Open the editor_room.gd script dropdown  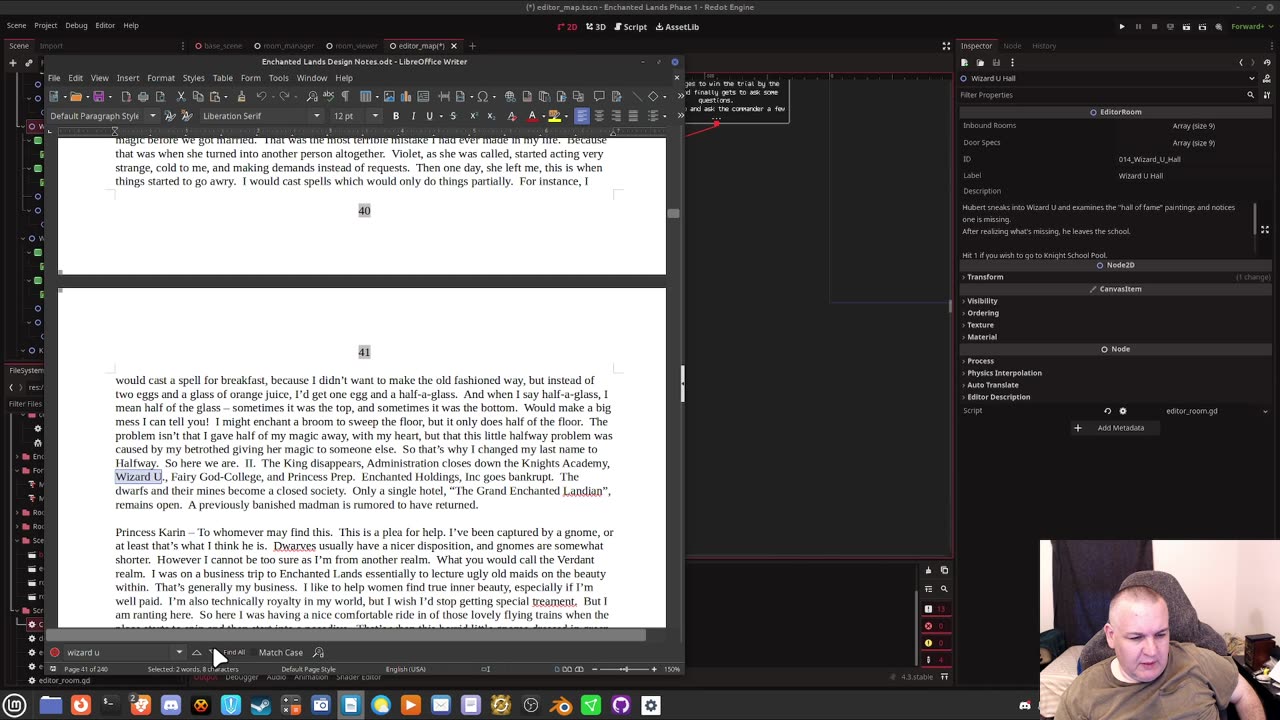tap(1265, 411)
